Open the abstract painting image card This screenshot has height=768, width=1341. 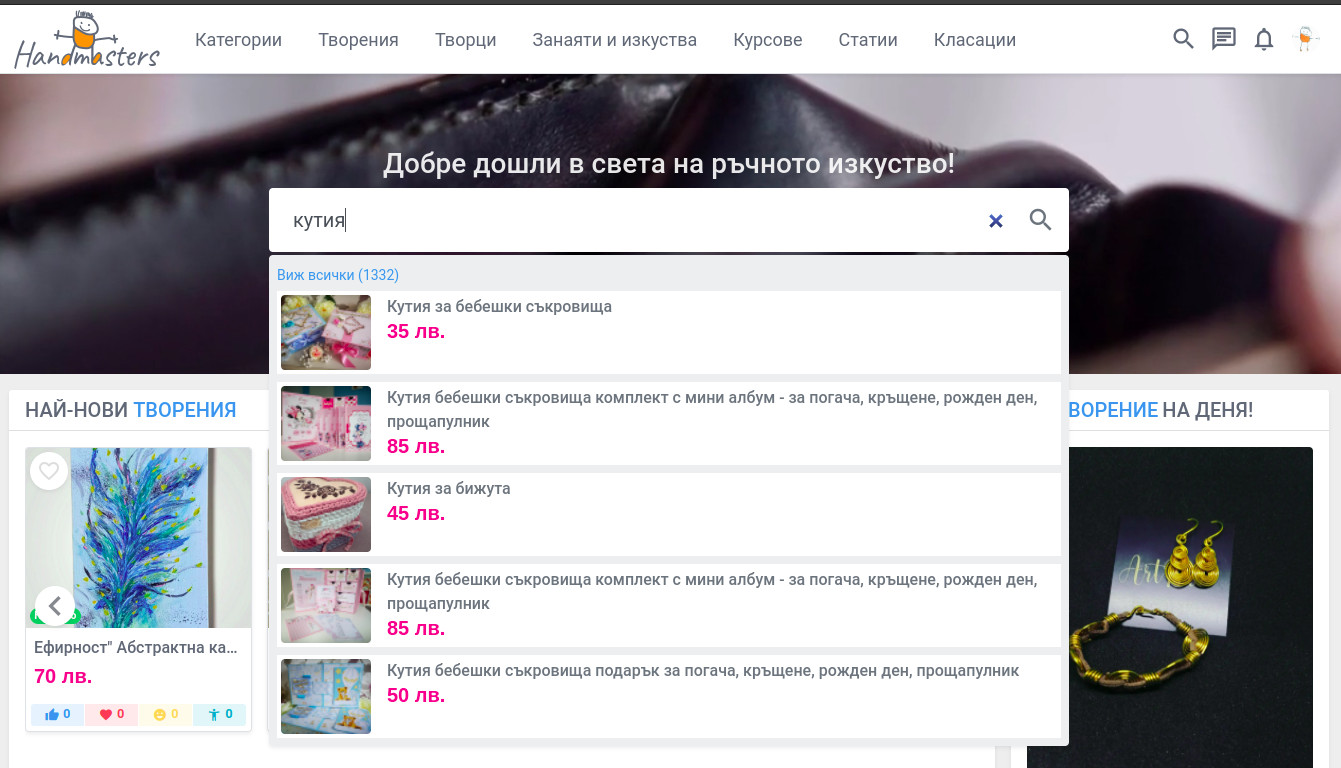138,538
